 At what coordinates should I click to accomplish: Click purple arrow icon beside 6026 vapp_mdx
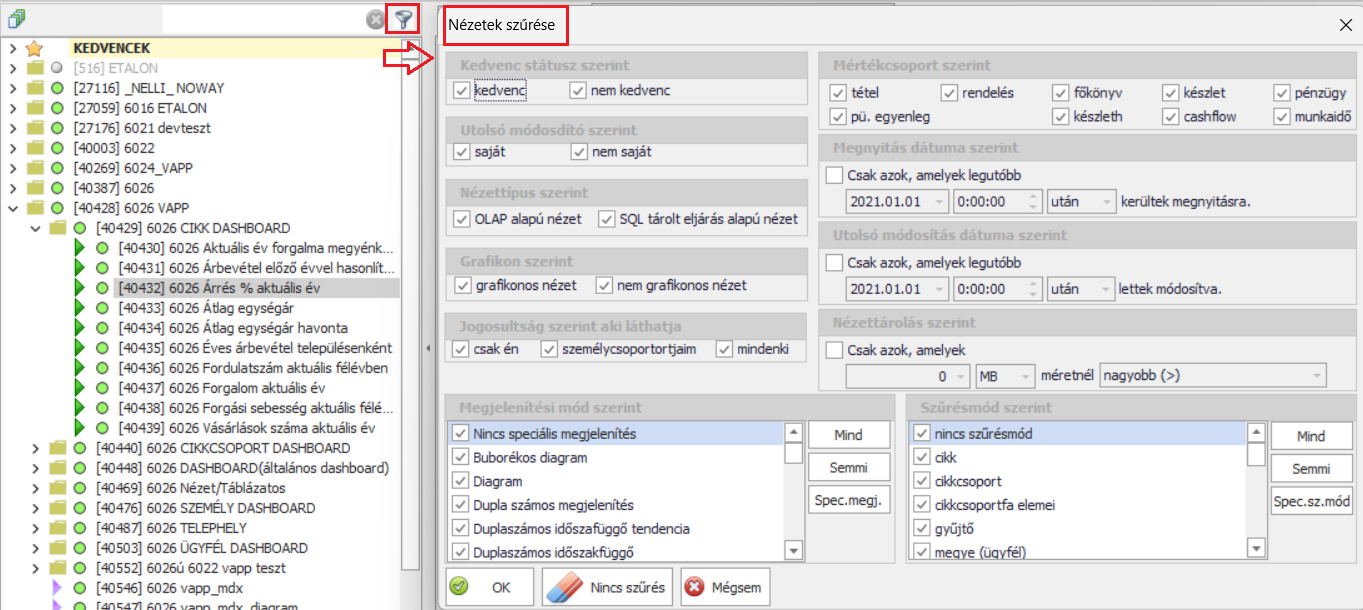click(57, 588)
